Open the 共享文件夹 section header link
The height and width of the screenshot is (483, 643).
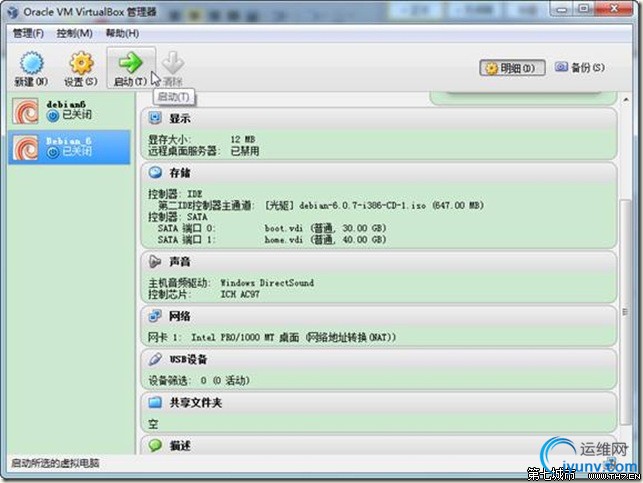tap(196, 403)
